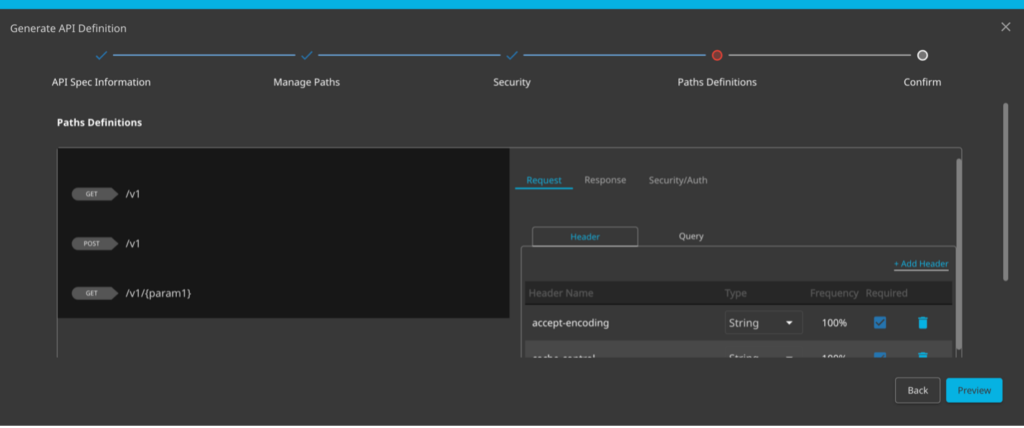Click the + Add Header link
The image size is (1024, 428).
(921, 264)
